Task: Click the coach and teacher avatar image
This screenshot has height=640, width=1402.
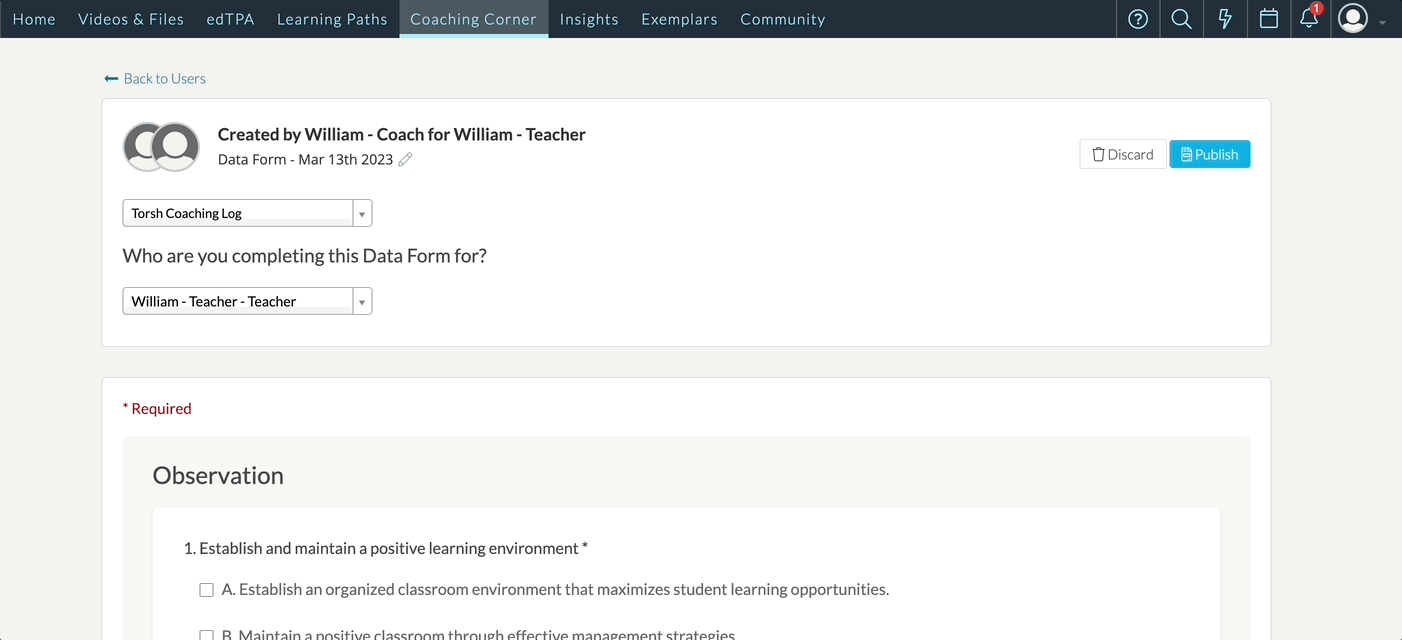Action: tap(161, 147)
